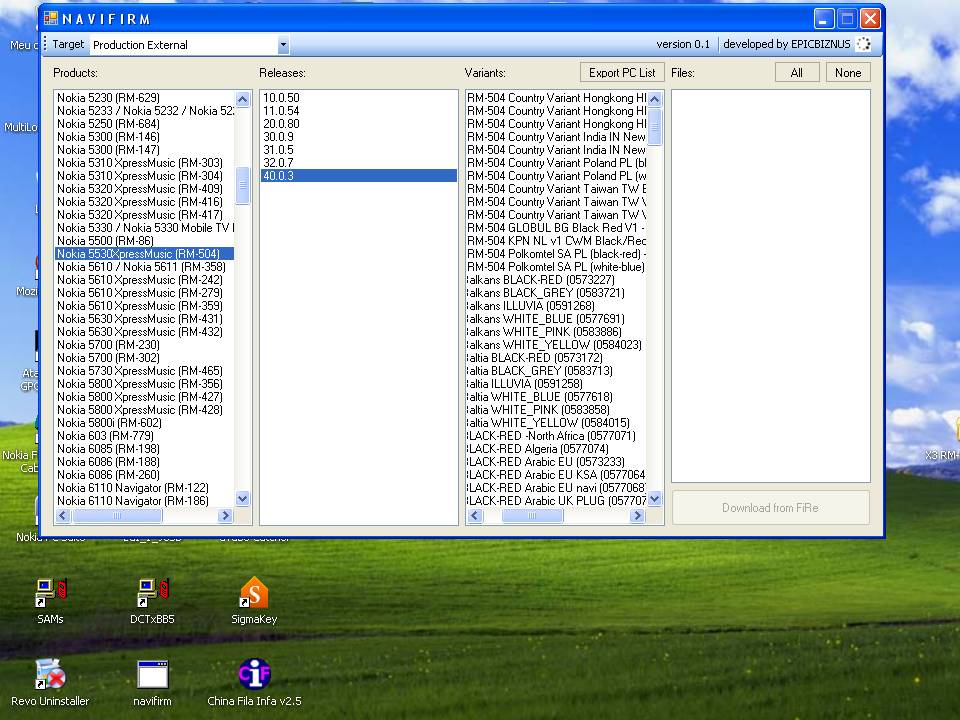This screenshot has width=960, height=720.
Task: Launch SigmaKey from the desktop
Action: pyautogui.click(x=254, y=601)
